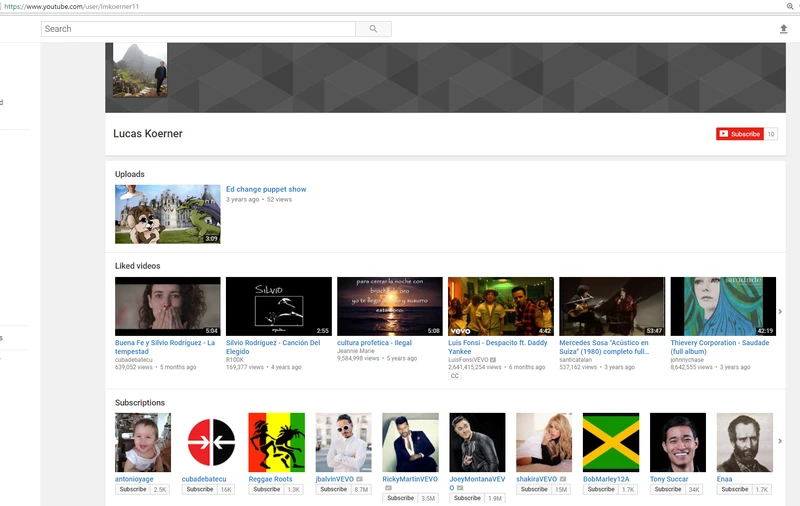Subscribe to Reggae Roots
Image resolution: width=800 pixels, height=506 pixels.
pyautogui.click(x=266, y=489)
